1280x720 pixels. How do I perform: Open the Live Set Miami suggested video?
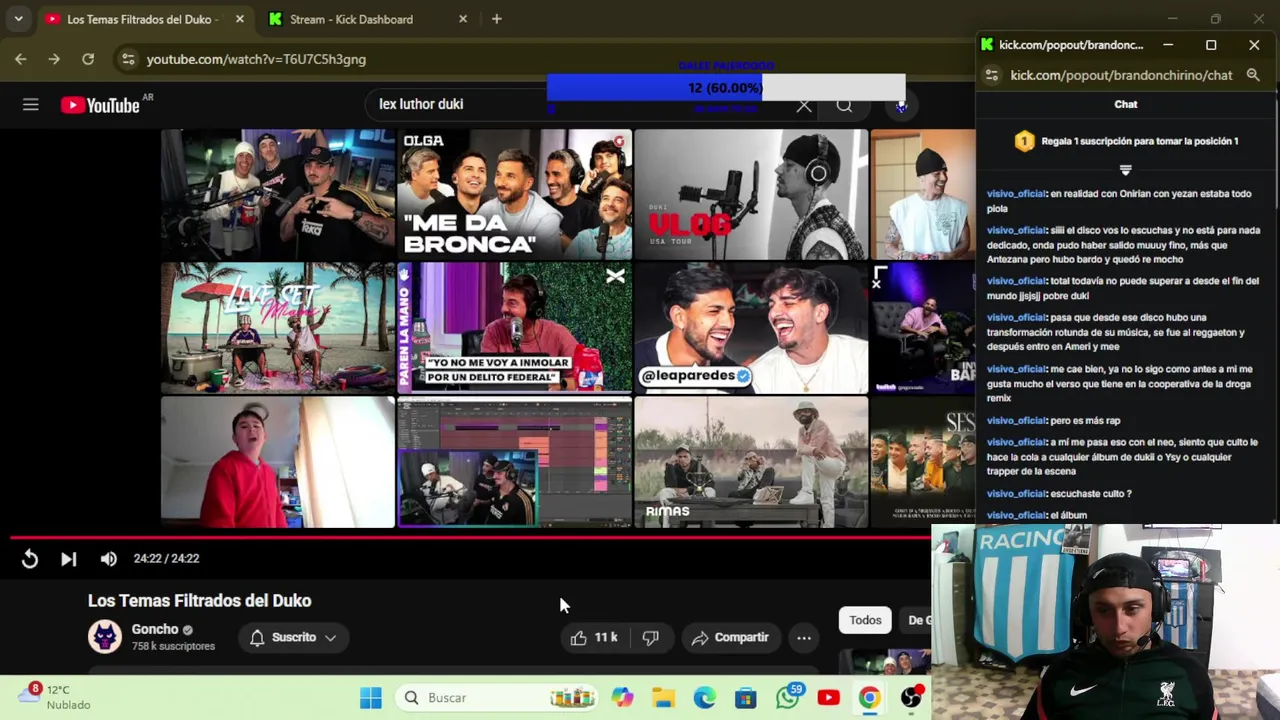pos(278,328)
